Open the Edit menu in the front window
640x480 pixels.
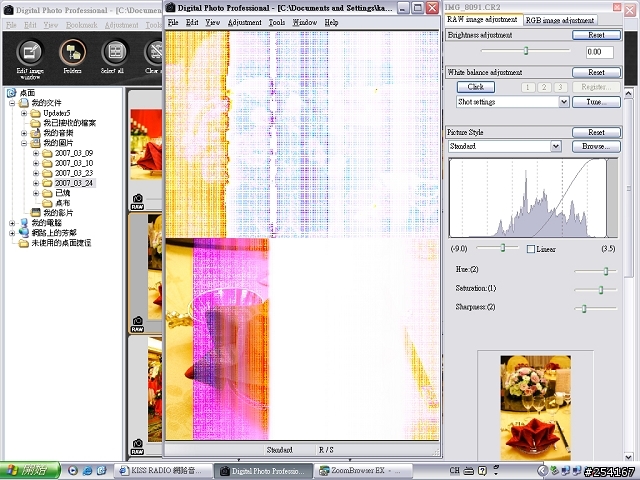coord(192,22)
